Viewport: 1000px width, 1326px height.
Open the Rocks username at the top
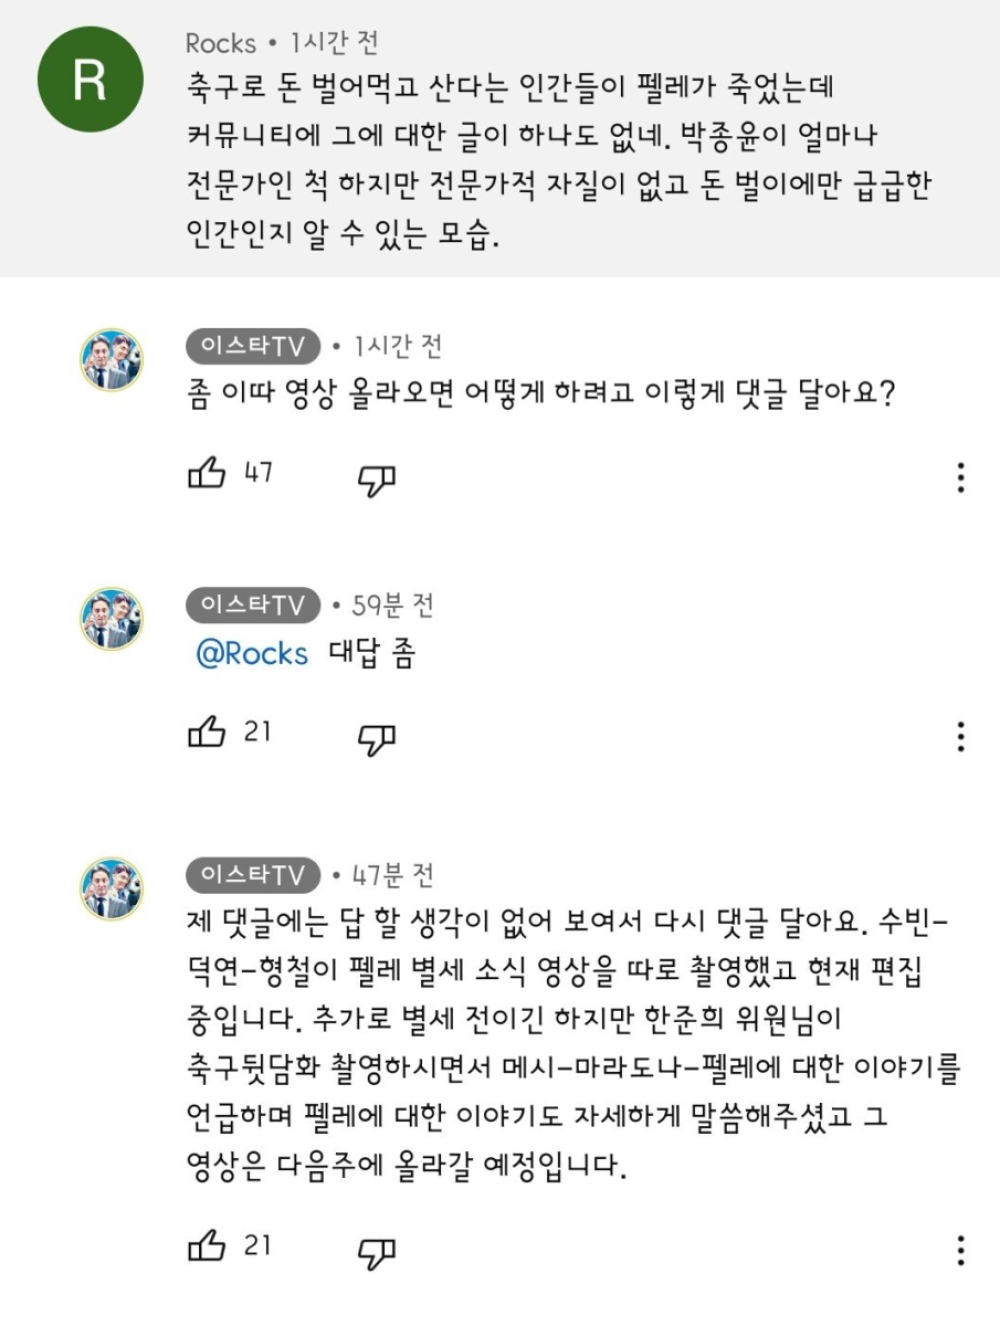click(221, 44)
